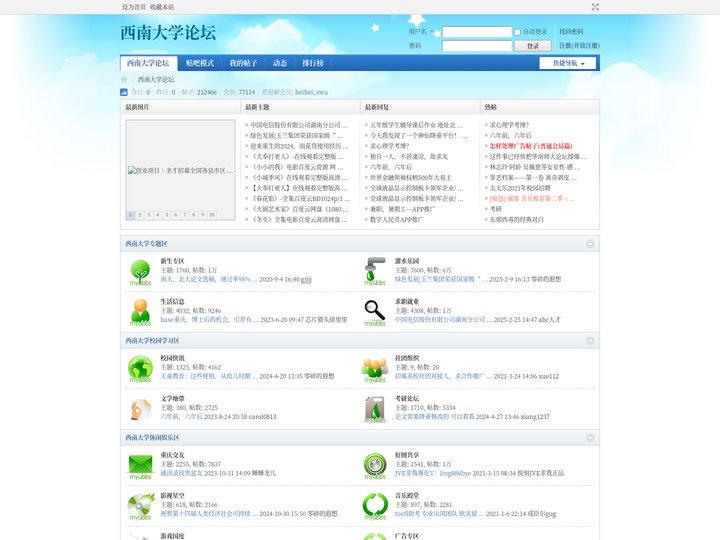Click the 影视星空 disc icon
The height and width of the screenshot is (540, 720).
141,506
